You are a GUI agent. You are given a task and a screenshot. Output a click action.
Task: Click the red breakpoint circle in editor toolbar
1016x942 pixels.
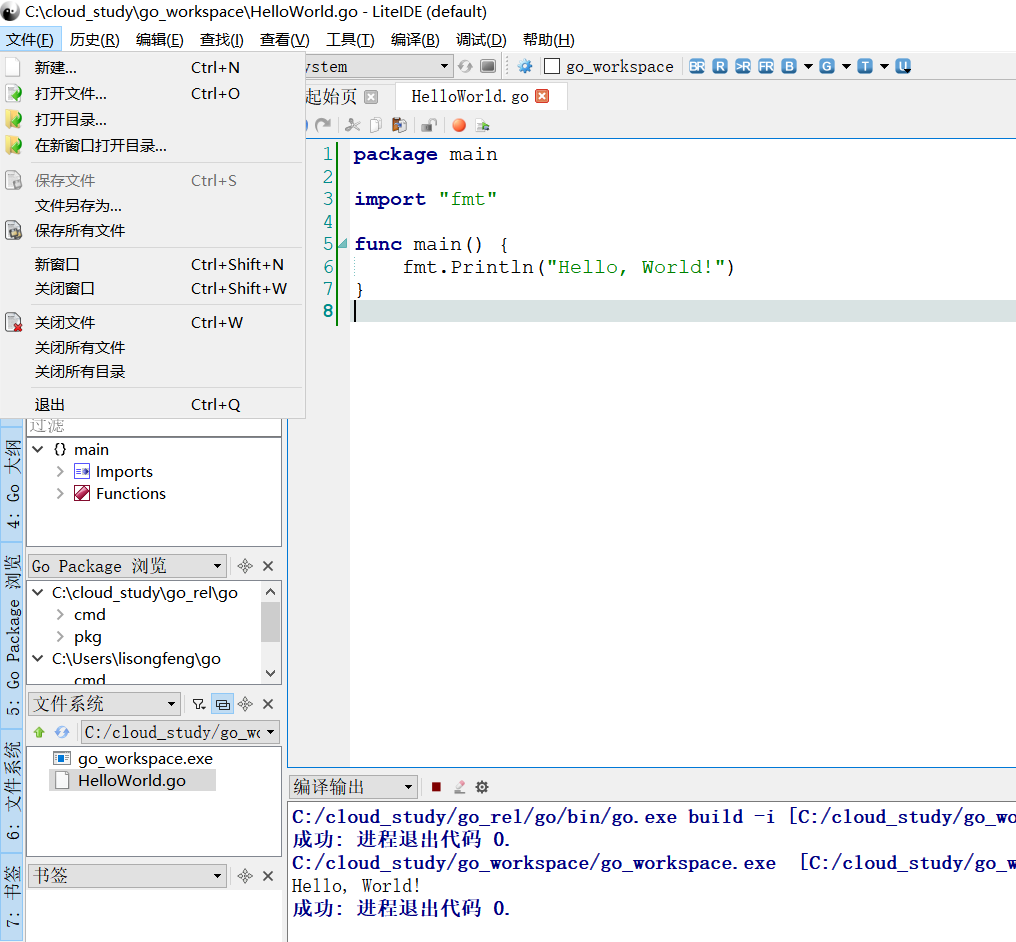[459, 125]
